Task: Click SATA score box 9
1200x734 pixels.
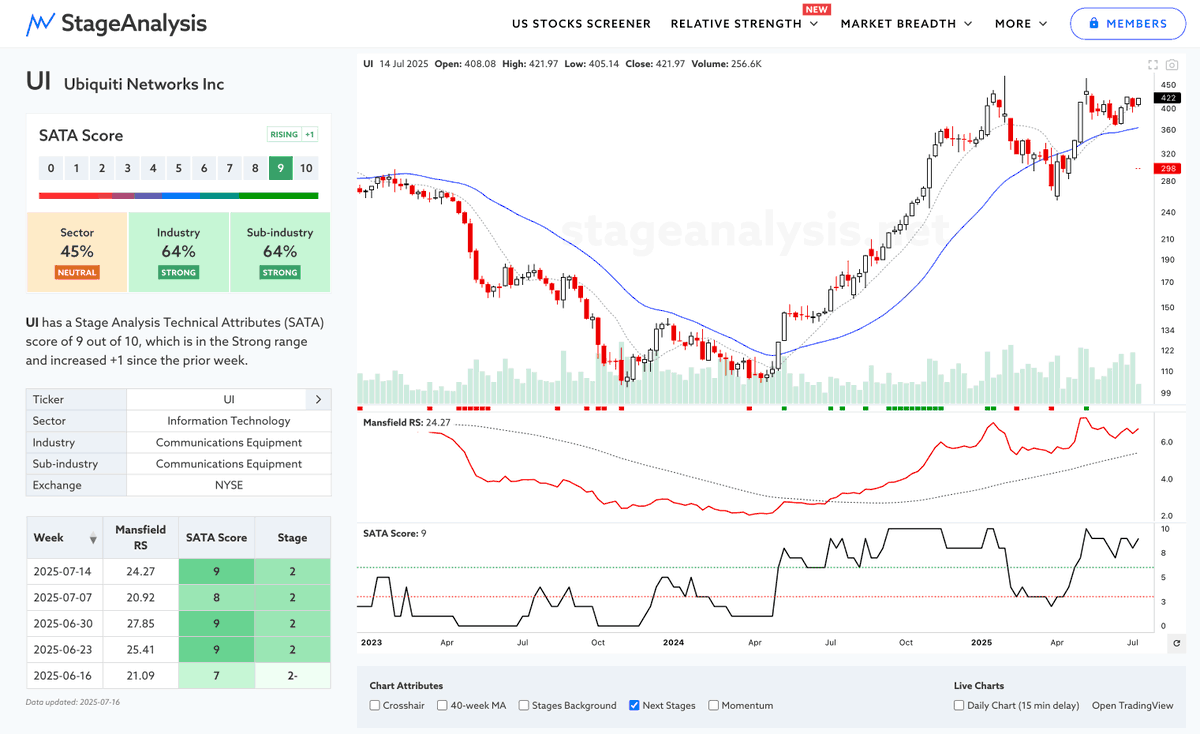Action: (281, 168)
